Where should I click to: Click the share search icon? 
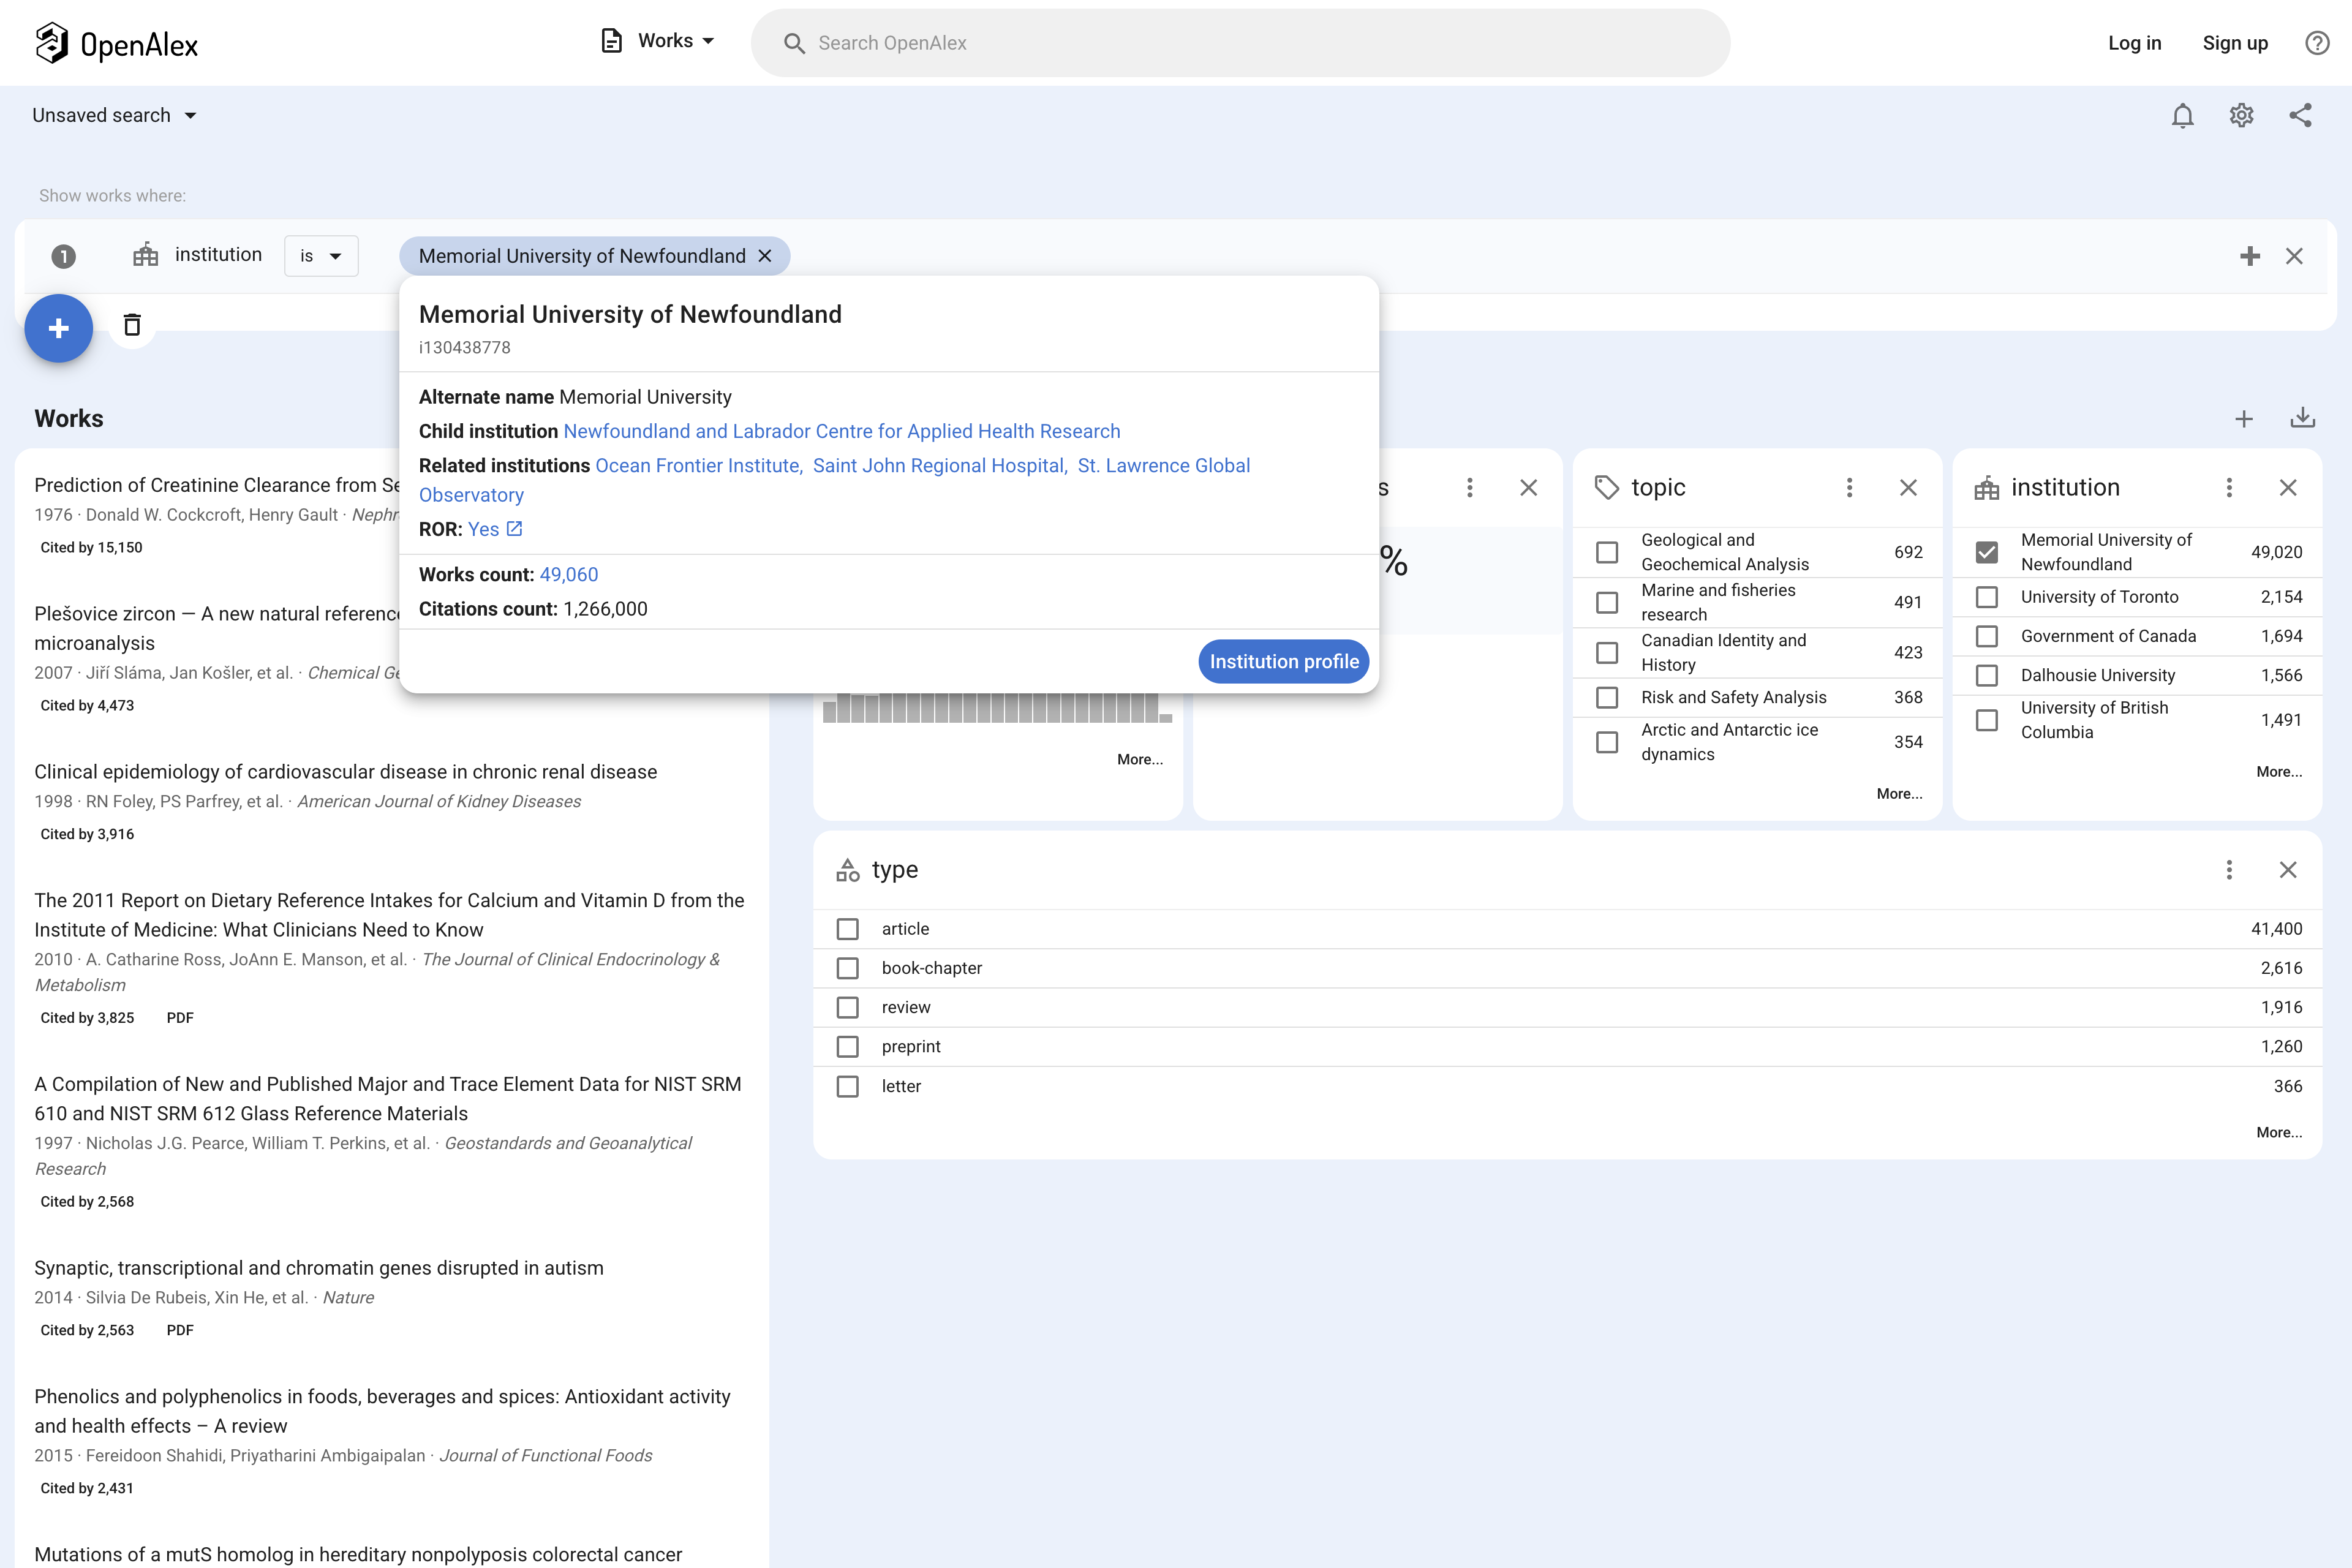point(2300,116)
